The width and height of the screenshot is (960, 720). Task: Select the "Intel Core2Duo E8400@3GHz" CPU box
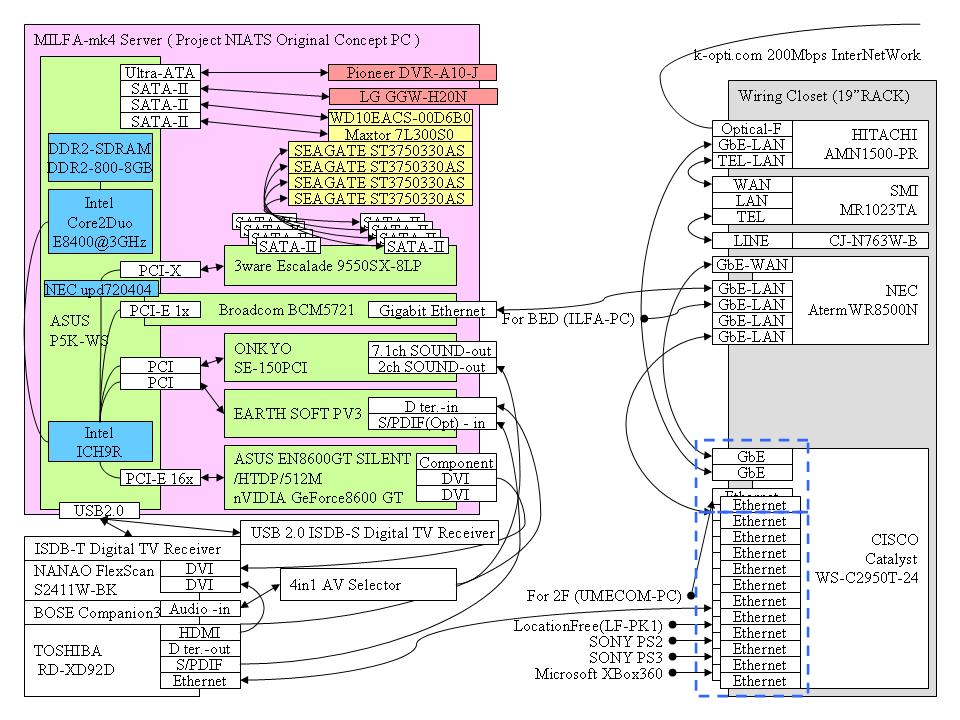coord(100,222)
